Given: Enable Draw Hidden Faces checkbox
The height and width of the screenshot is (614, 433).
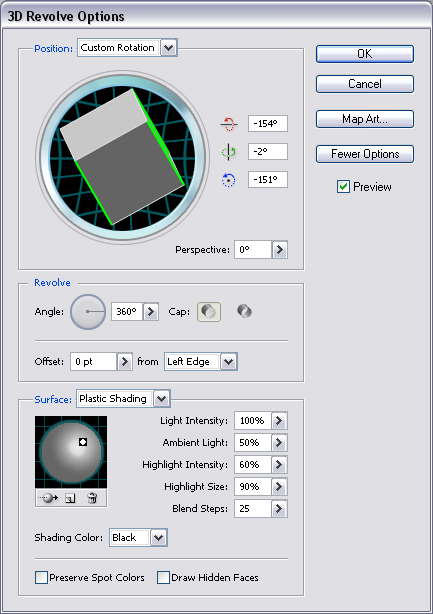Looking at the screenshot, I should 163,578.
